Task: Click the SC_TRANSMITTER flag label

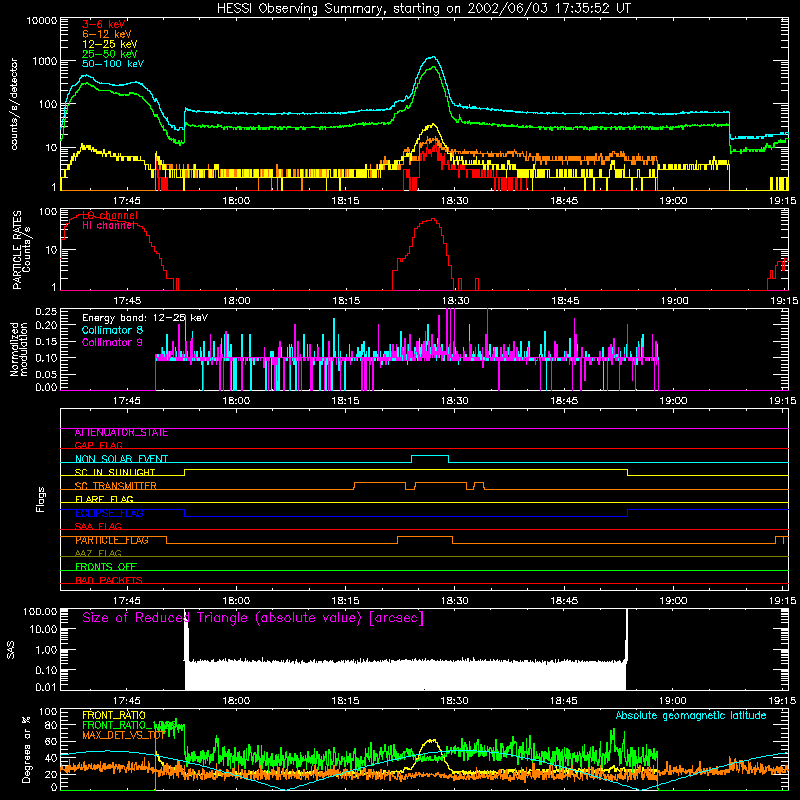Action: [116, 486]
